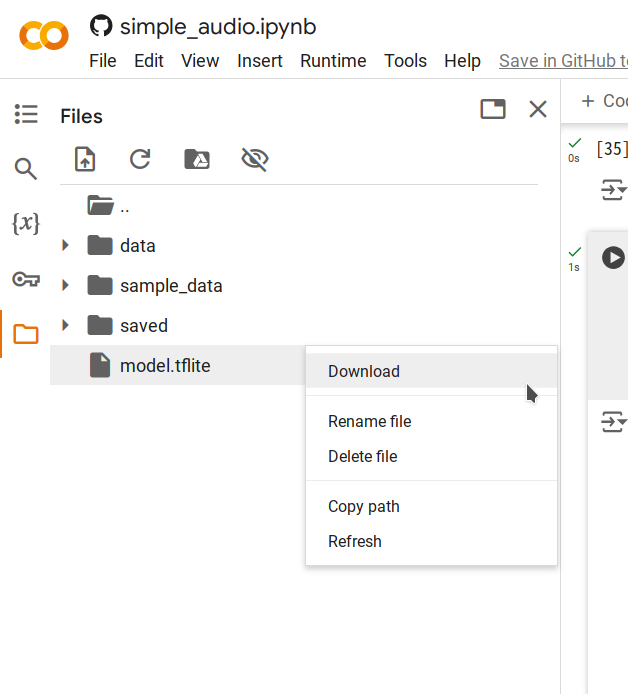This screenshot has width=628, height=694.
Task: Open the Insert menu
Action: (260, 61)
